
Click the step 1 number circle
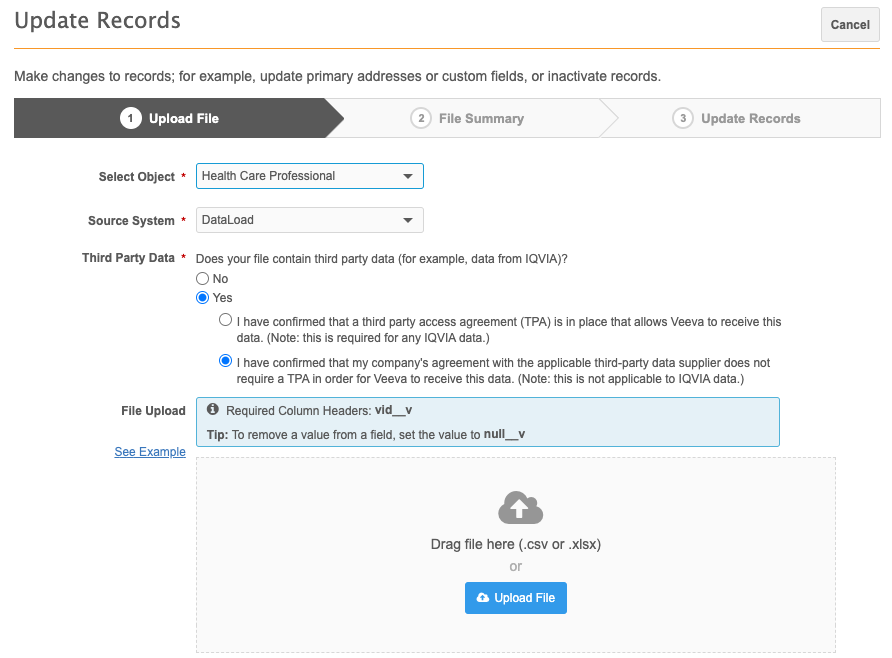[130, 118]
